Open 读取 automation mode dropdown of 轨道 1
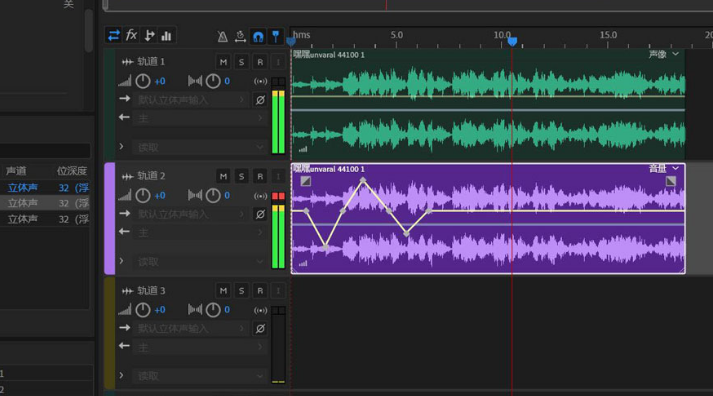The width and height of the screenshot is (713, 396). point(200,147)
